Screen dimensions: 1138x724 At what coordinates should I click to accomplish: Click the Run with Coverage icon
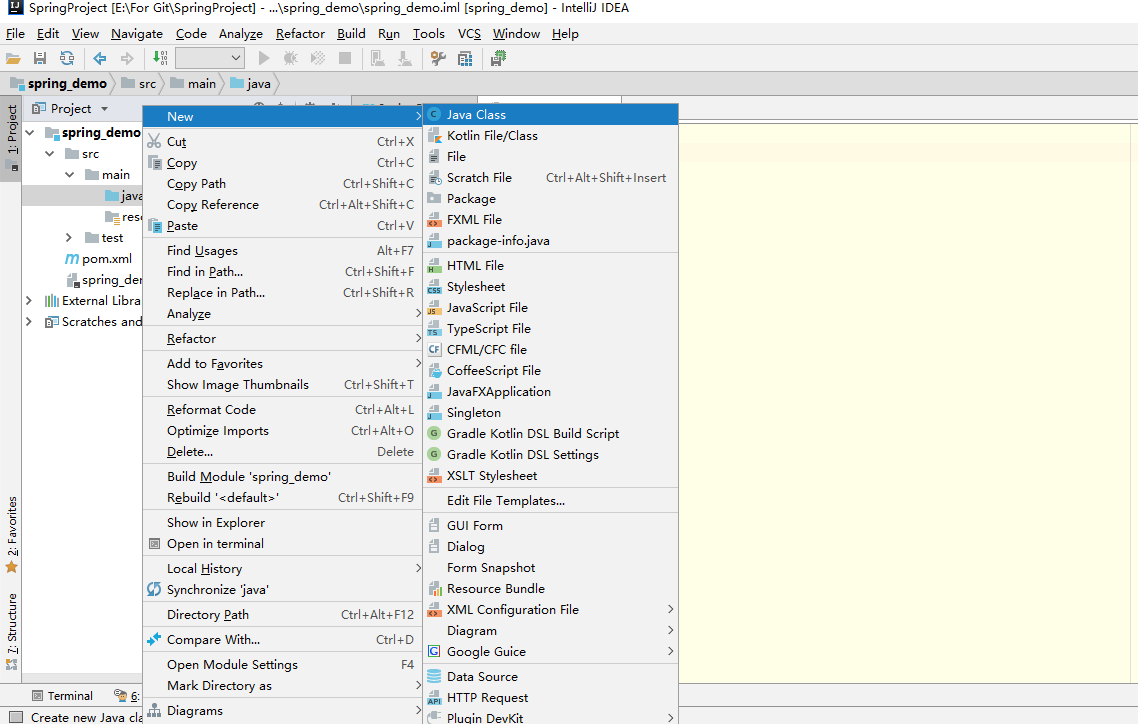[x=318, y=58]
